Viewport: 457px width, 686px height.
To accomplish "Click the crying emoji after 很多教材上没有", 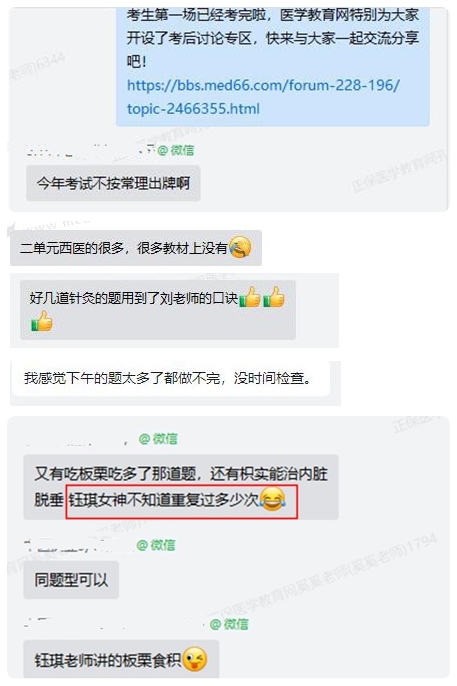I will 240,247.
